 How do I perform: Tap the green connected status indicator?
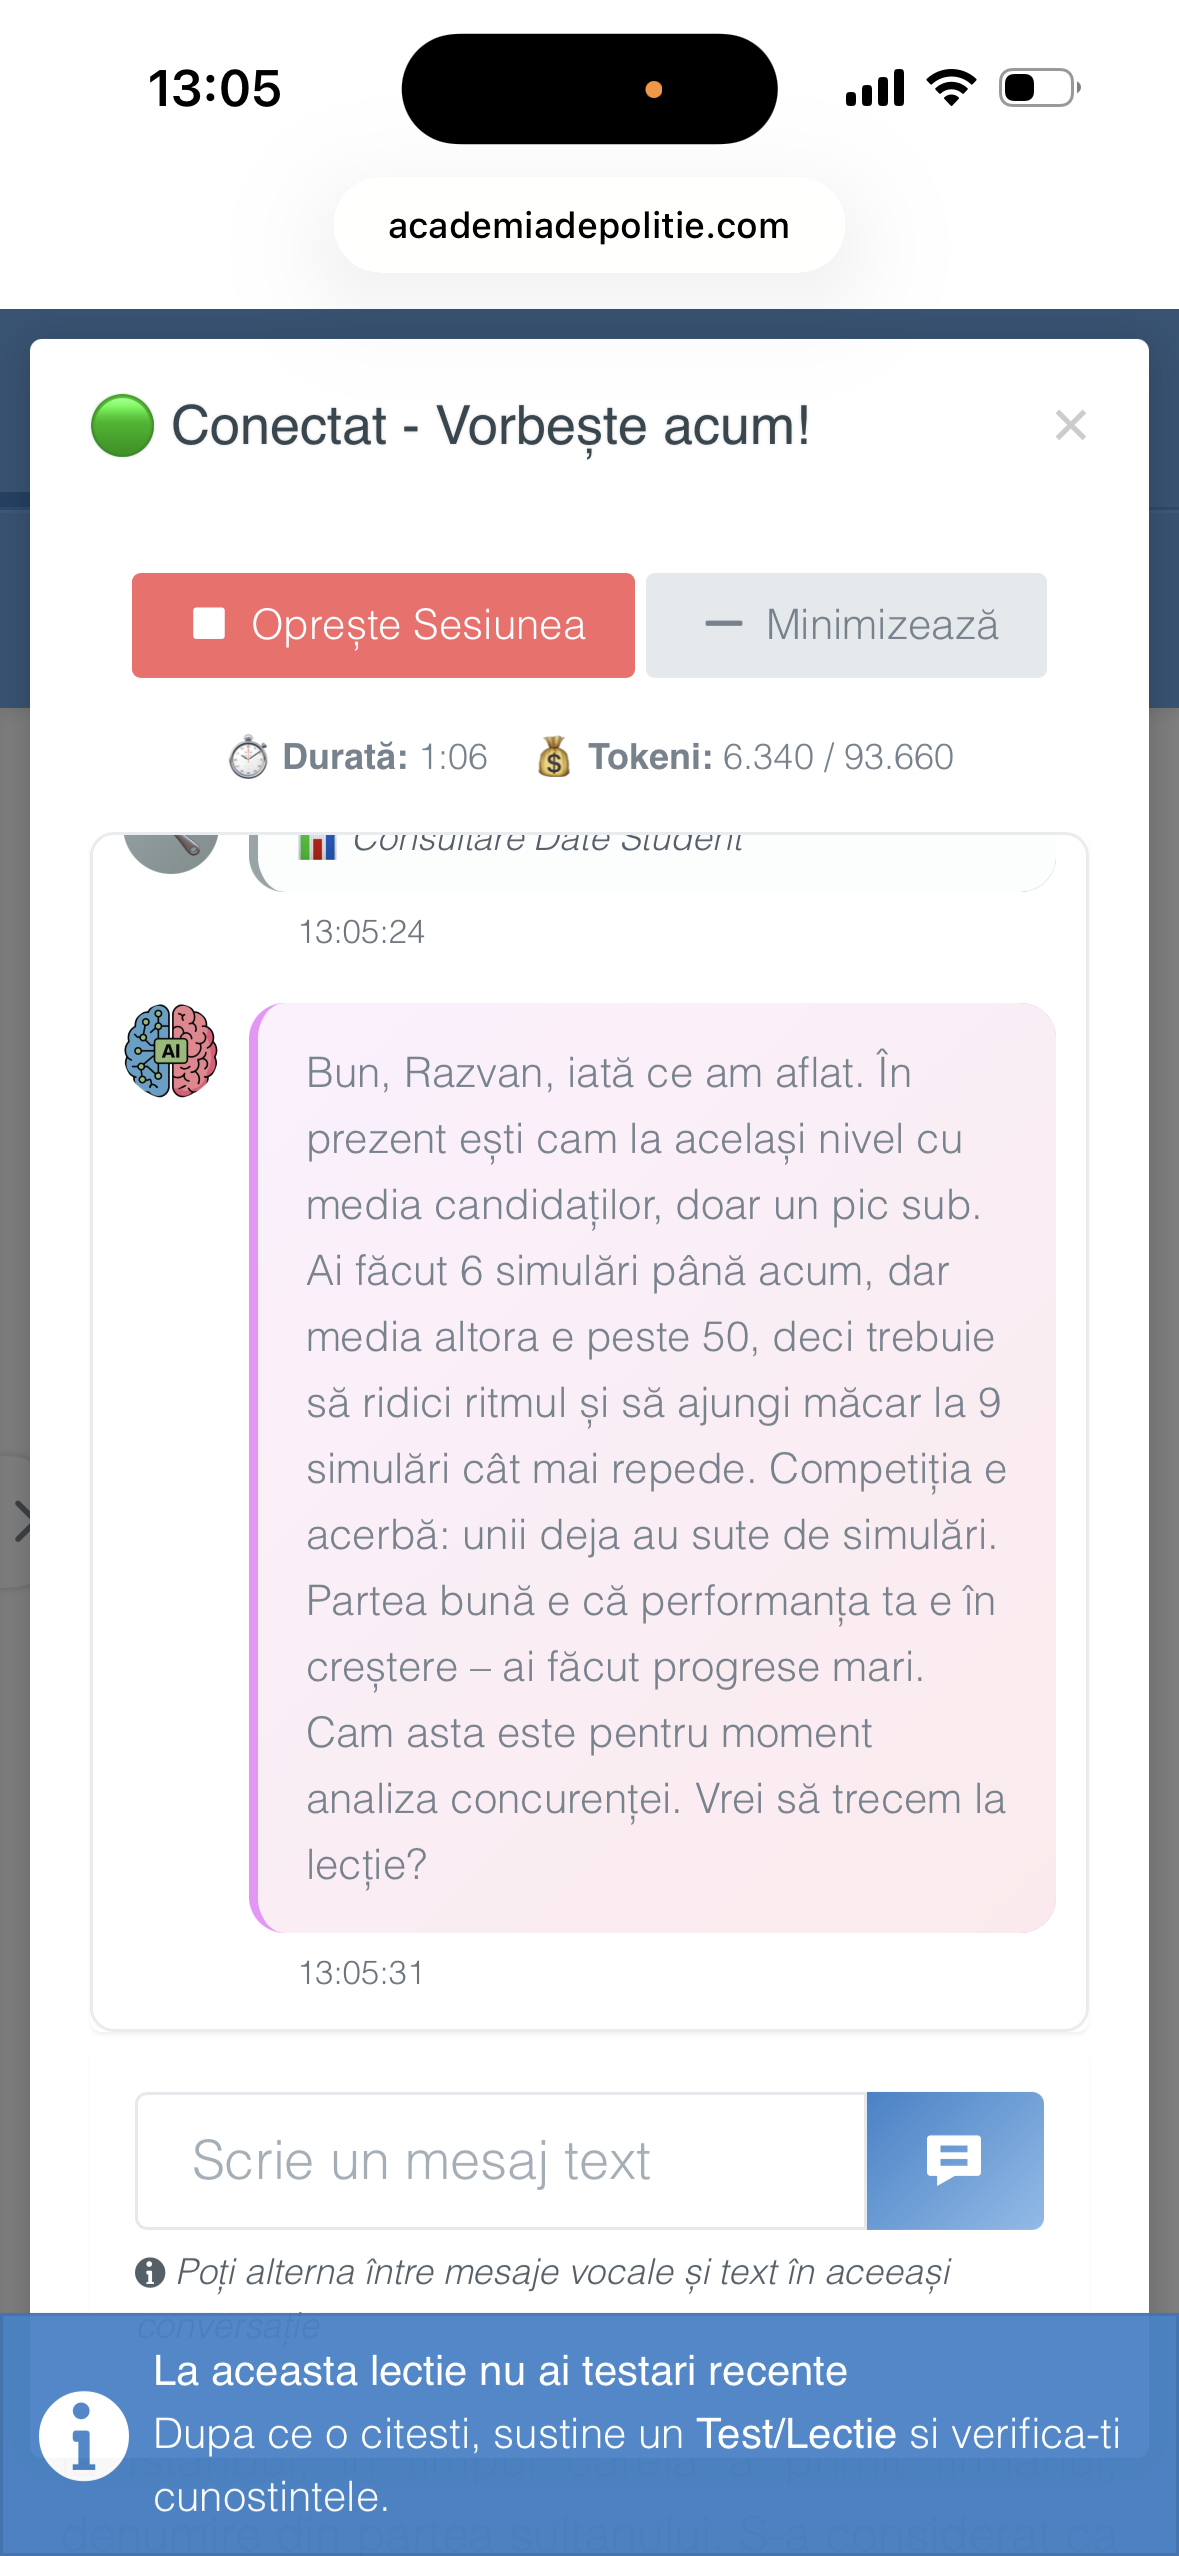click(122, 426)
